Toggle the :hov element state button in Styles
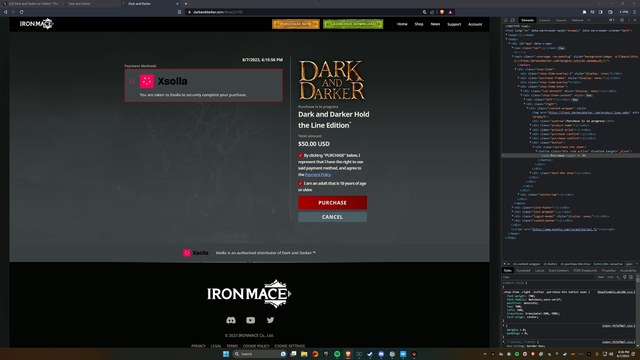Image resolution: width=640 pixels, height=360 pixels. pyautogui.click(x=601, y=277)
